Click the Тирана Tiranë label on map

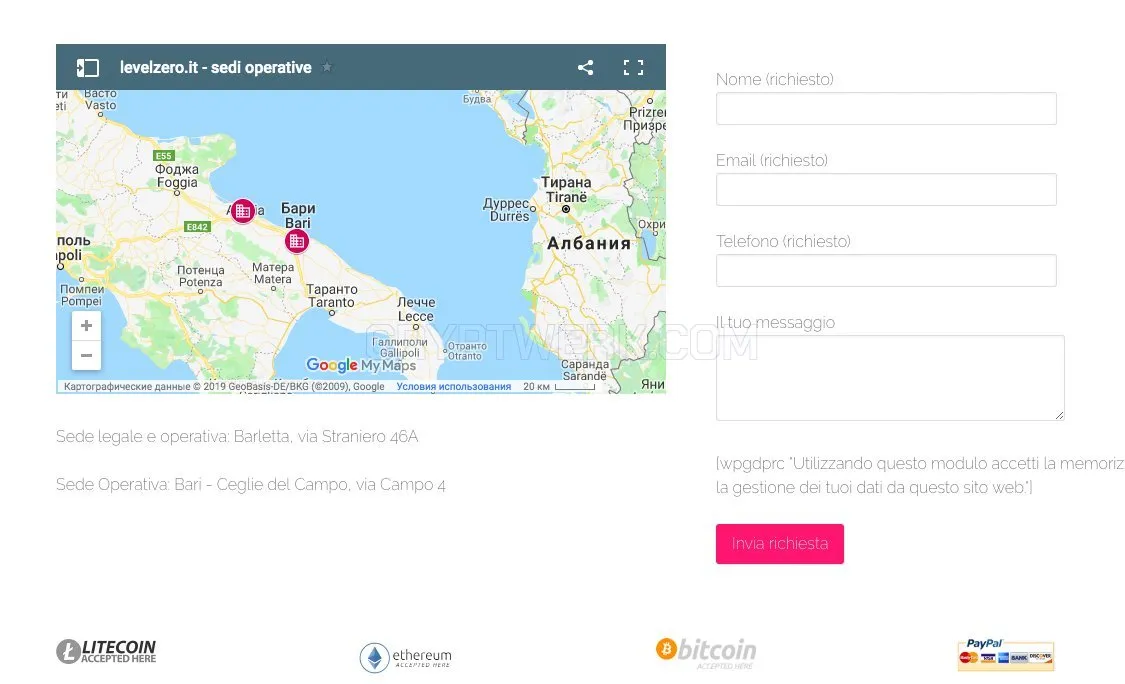point(566,189)
